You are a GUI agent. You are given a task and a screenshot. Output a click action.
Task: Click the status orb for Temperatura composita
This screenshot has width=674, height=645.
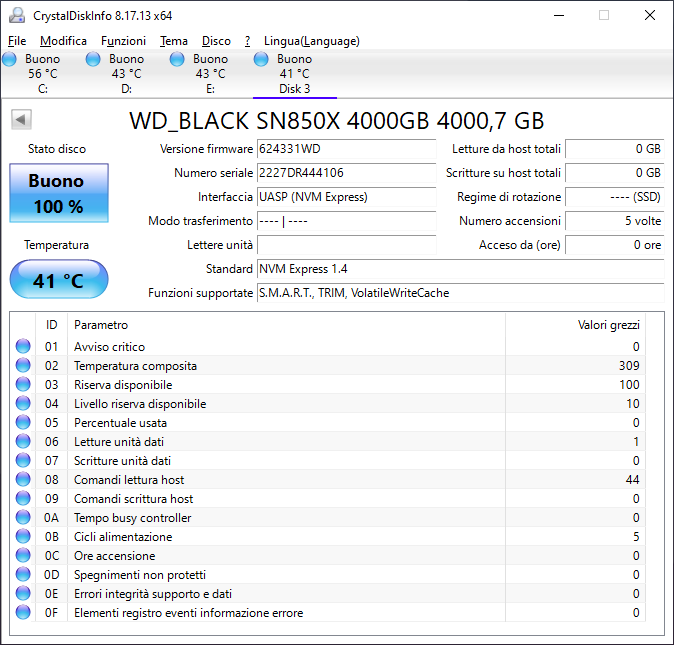23,365
